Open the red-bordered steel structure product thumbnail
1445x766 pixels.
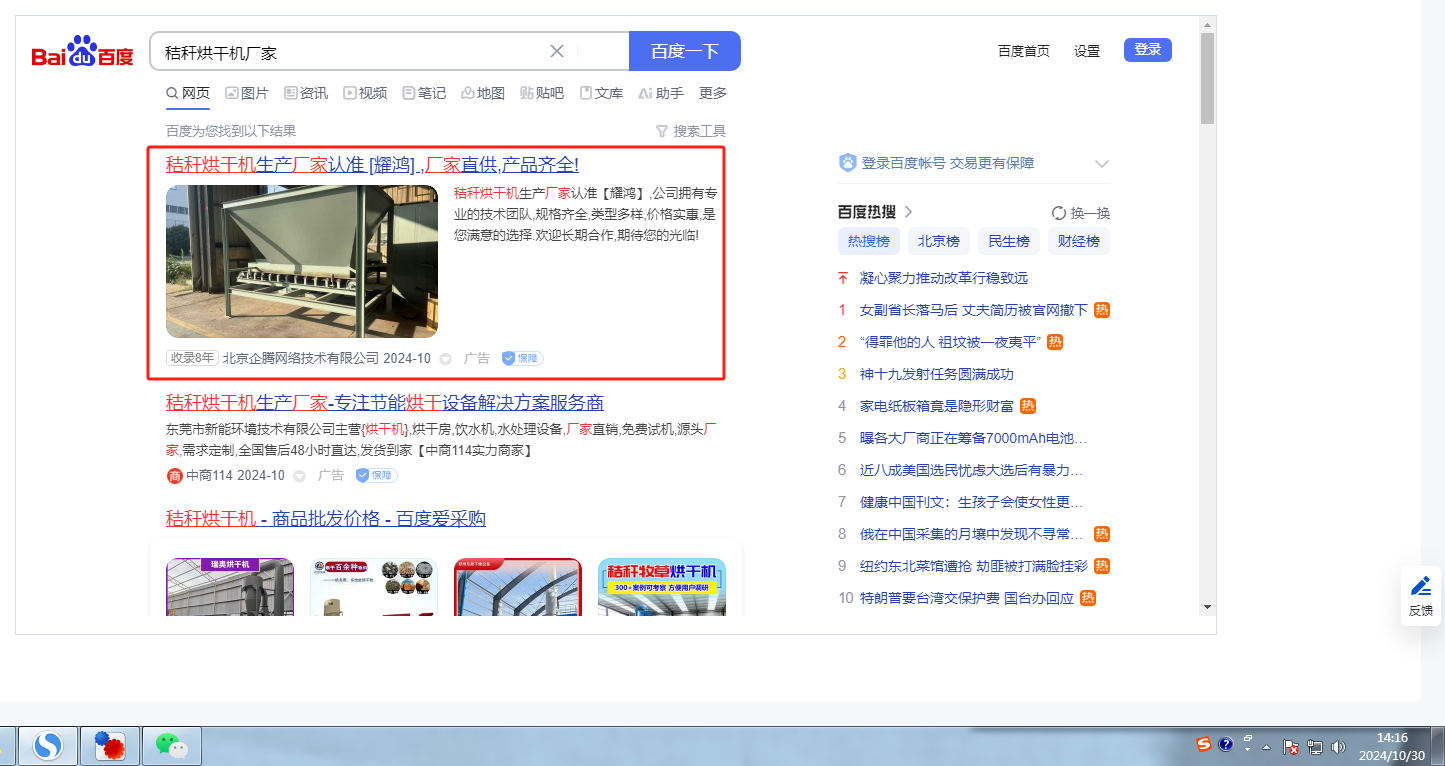tap(518, 587)
